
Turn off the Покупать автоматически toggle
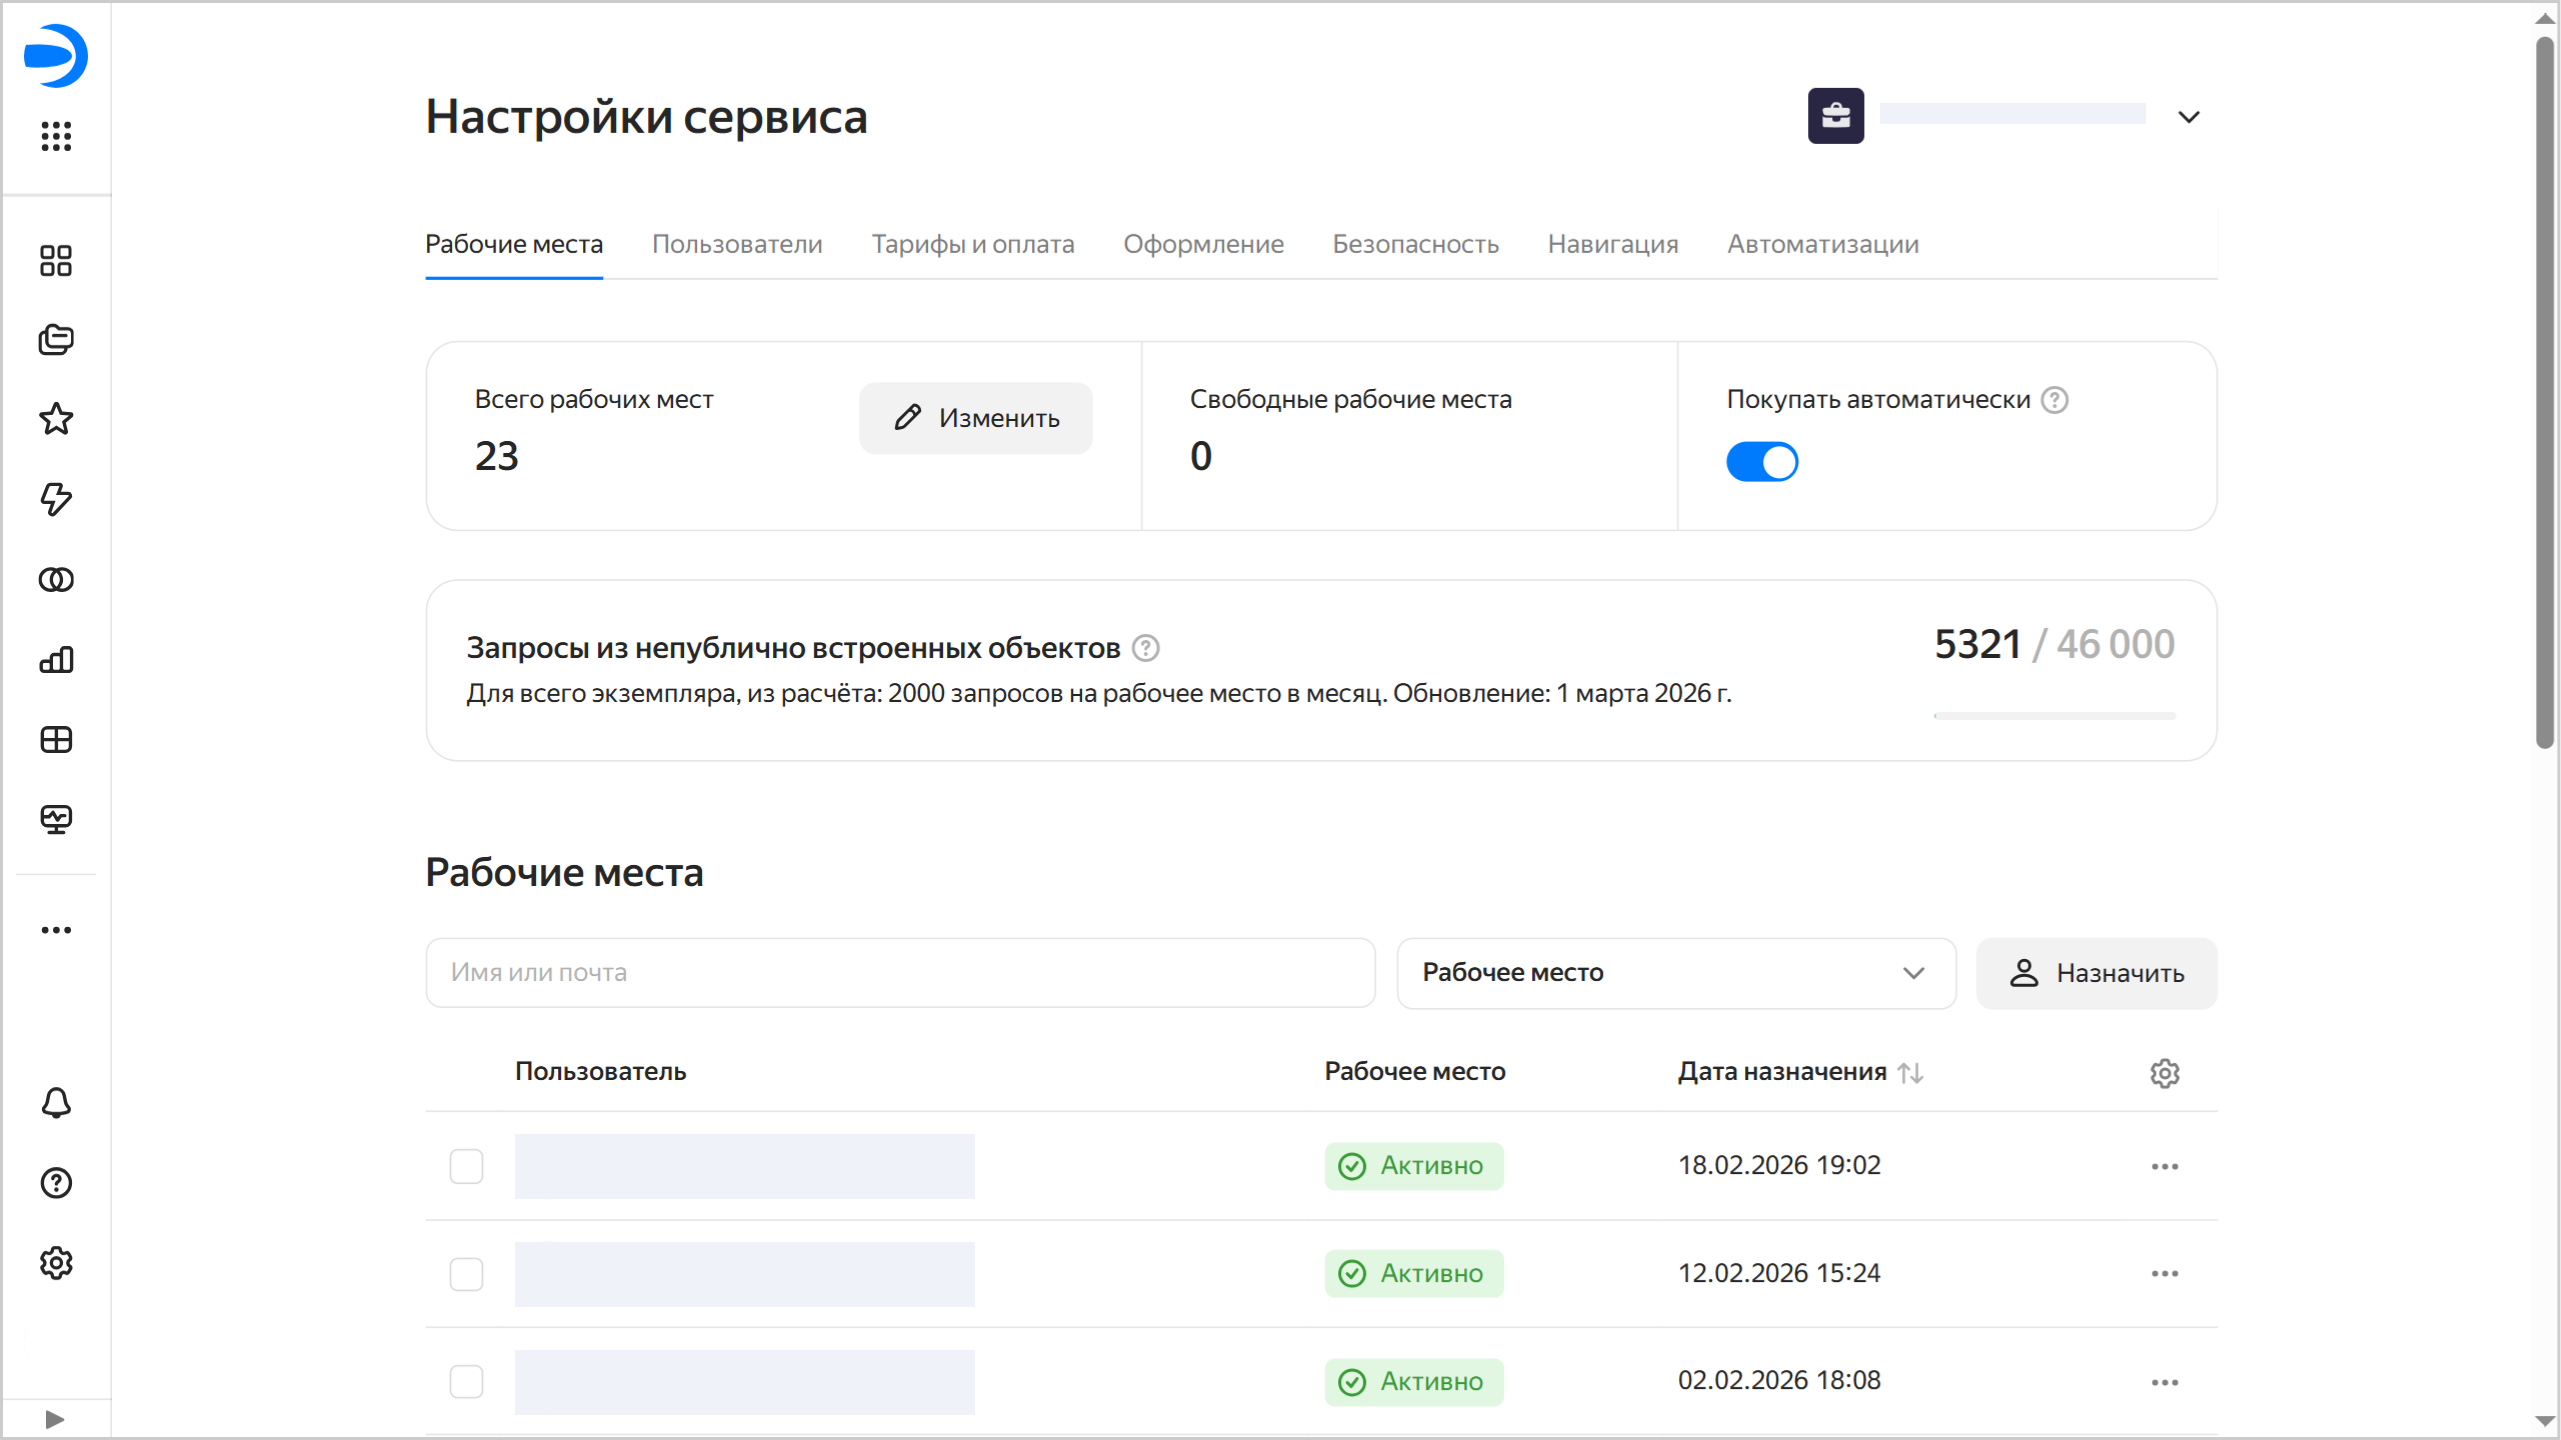click(1762, 462)
